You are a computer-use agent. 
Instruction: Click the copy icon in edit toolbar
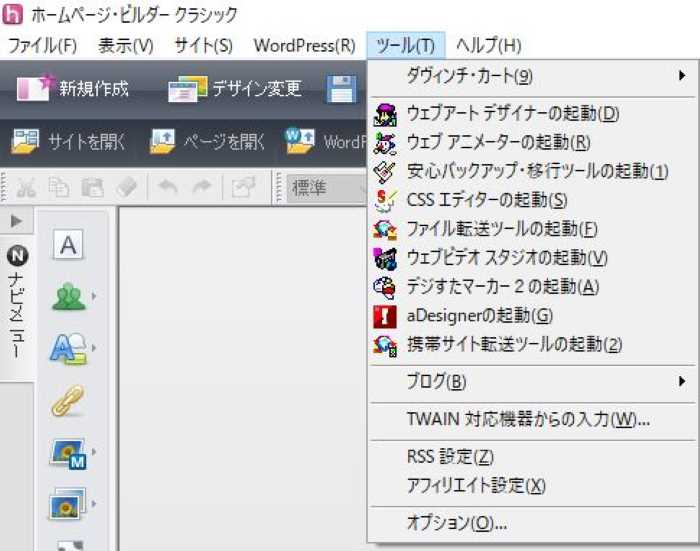[x=59, y=188]
